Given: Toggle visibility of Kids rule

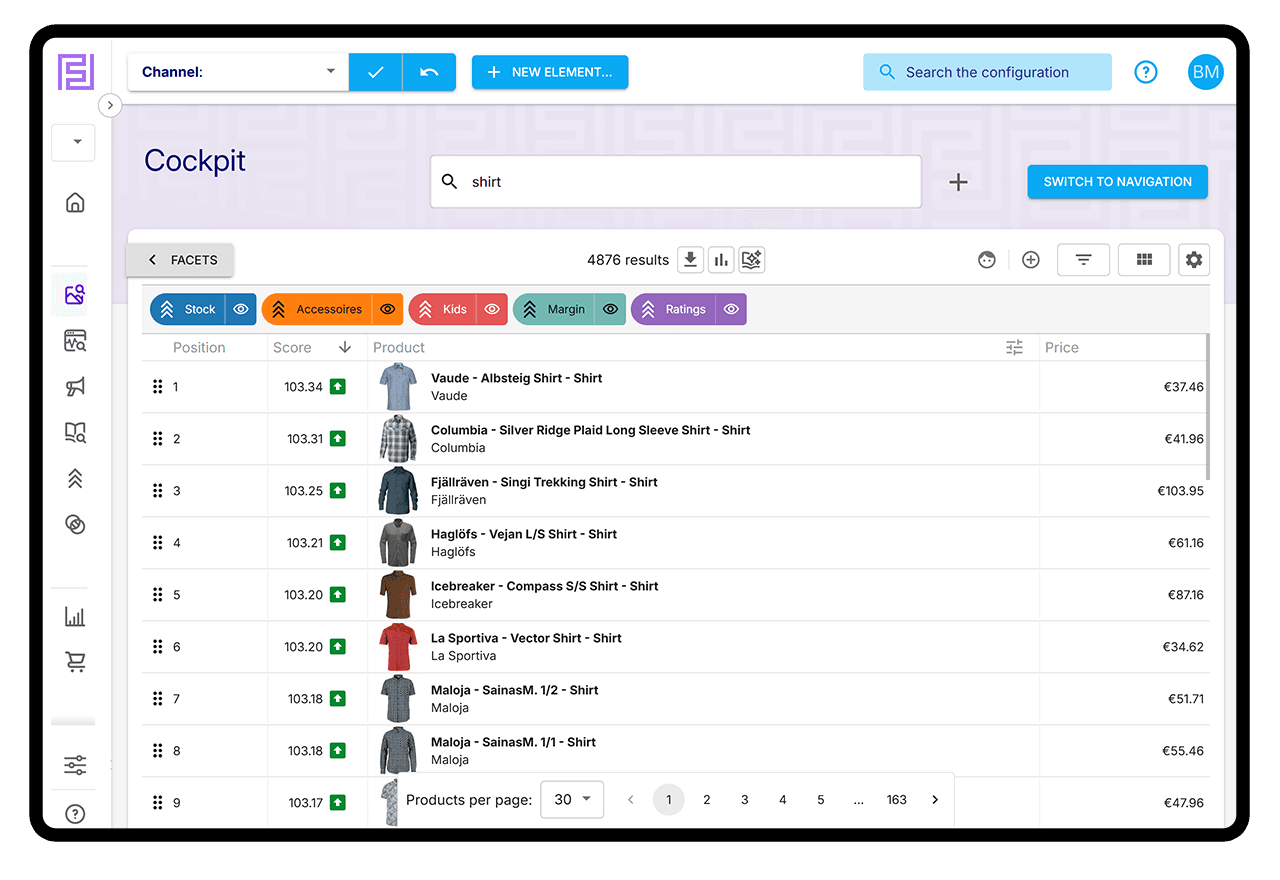Looking at the screenshot, I should point(492,309).
